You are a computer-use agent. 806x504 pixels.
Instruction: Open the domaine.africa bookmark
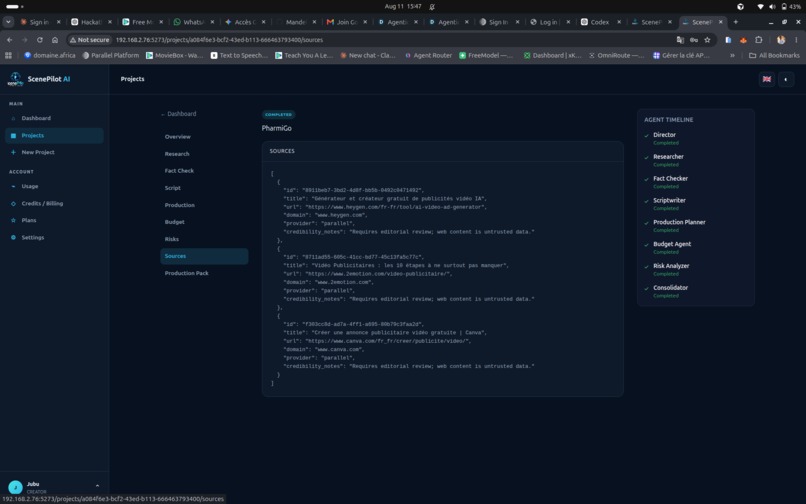pos(49,56)
